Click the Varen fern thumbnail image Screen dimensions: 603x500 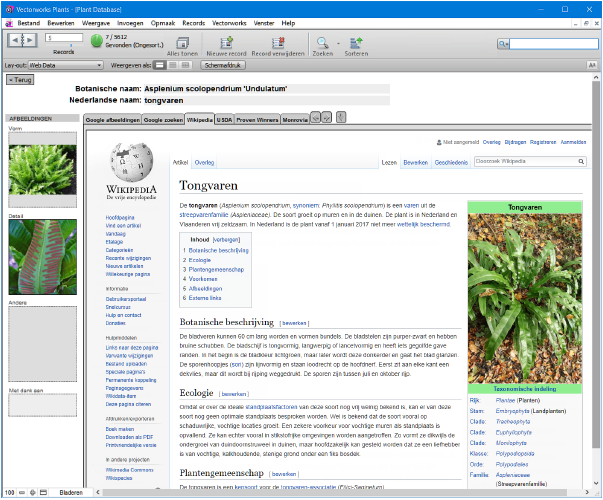point(43,170)
